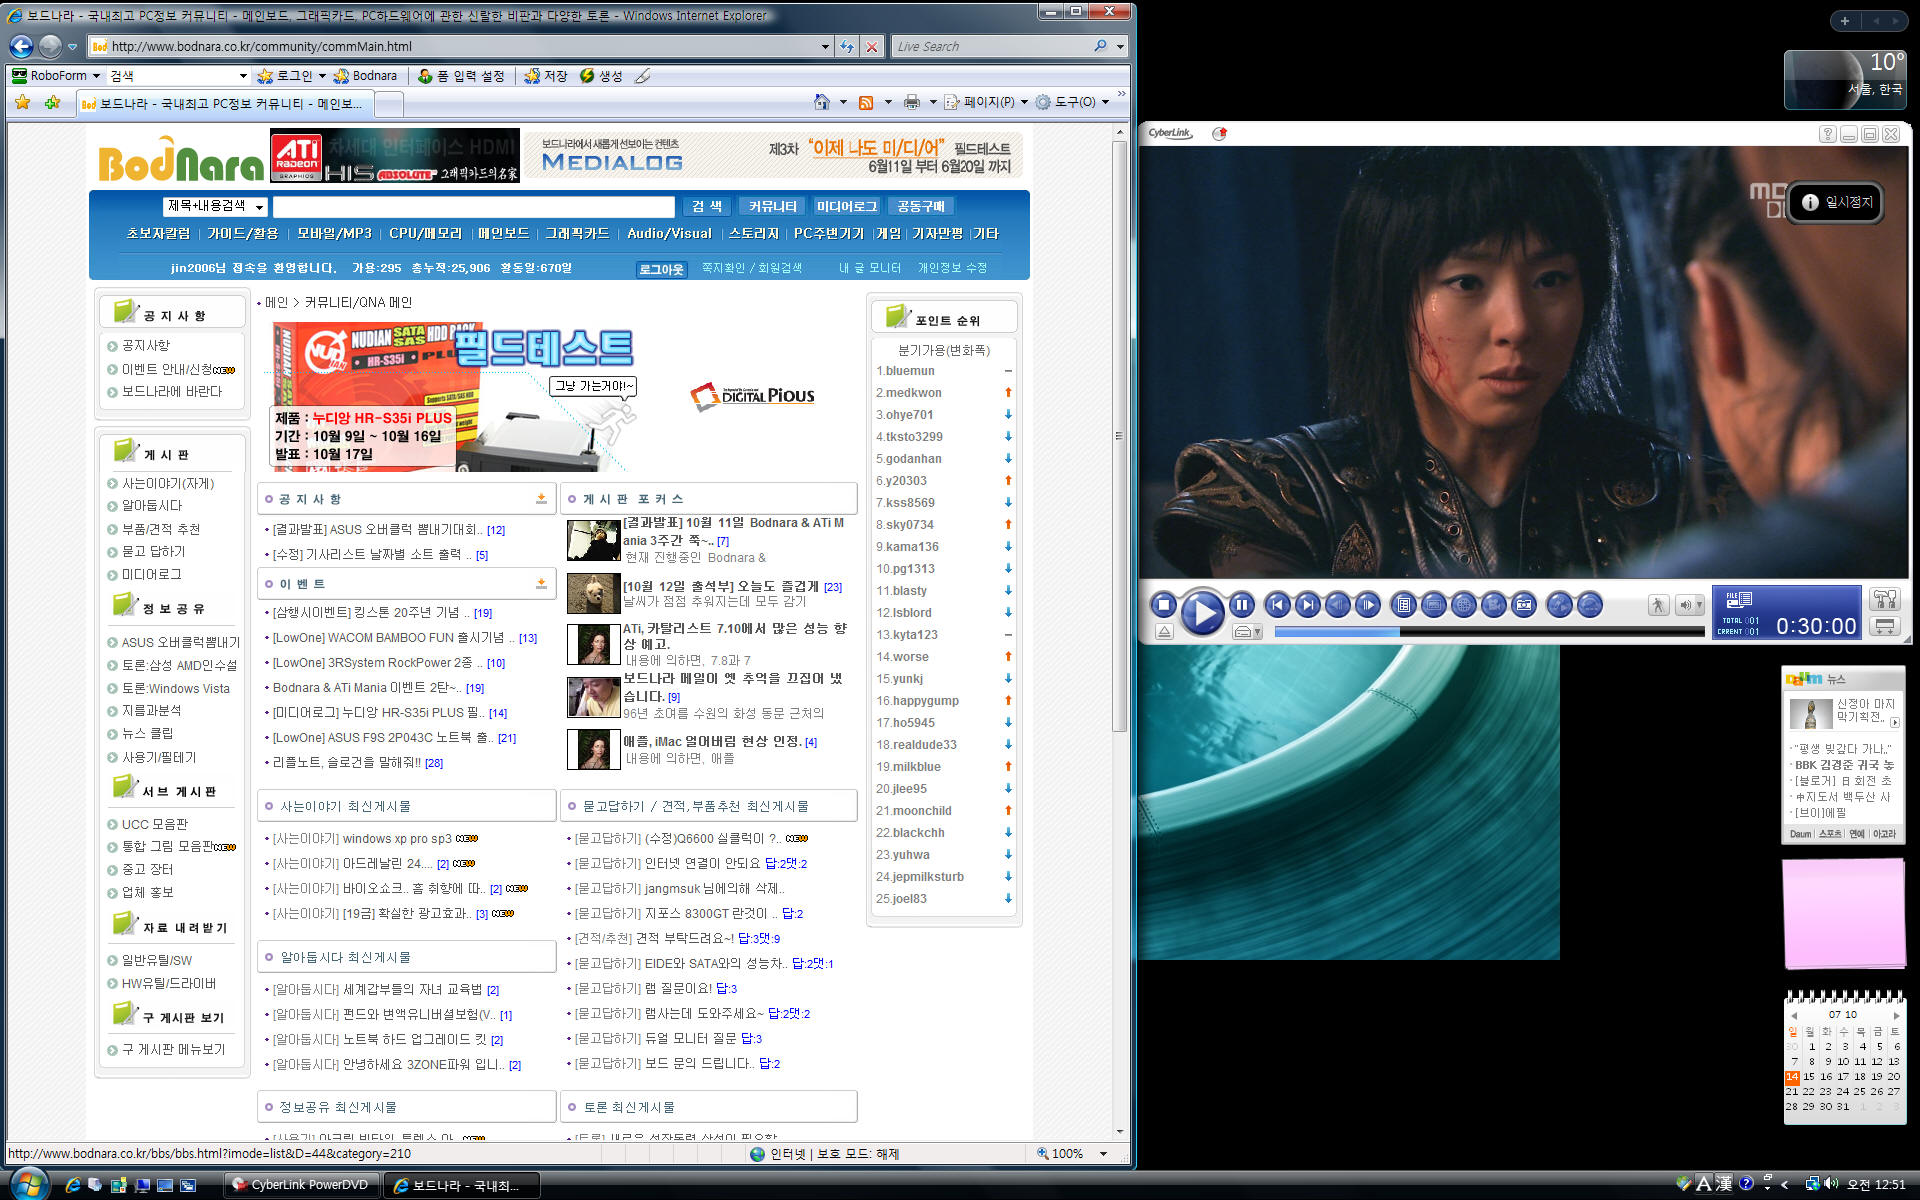1920x1200 pixels.
Task: Open the 그래픽카드 navigation menu item
Action: click(577, 233)
